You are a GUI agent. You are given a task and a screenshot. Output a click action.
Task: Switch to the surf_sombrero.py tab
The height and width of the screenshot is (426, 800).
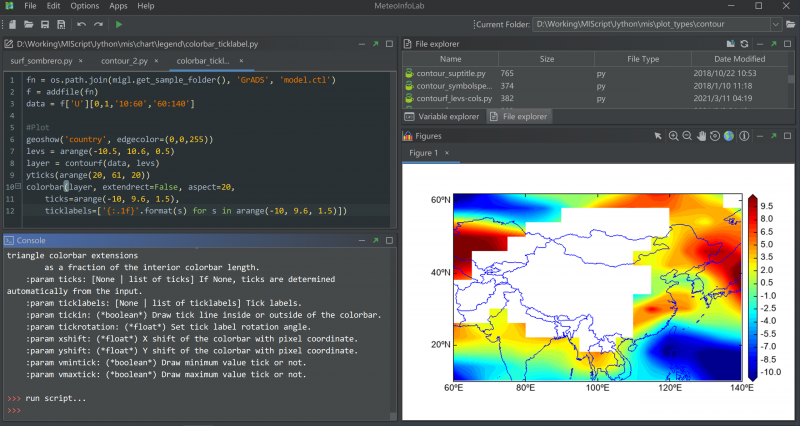coord(41,61)
